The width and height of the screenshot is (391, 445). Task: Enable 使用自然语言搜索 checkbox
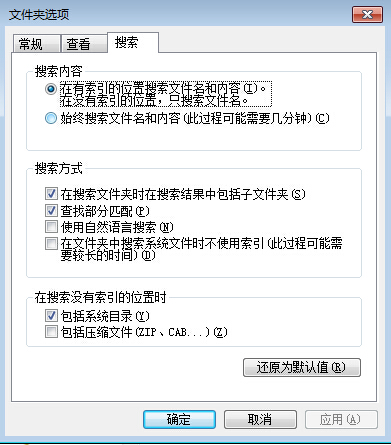point(51,227)
